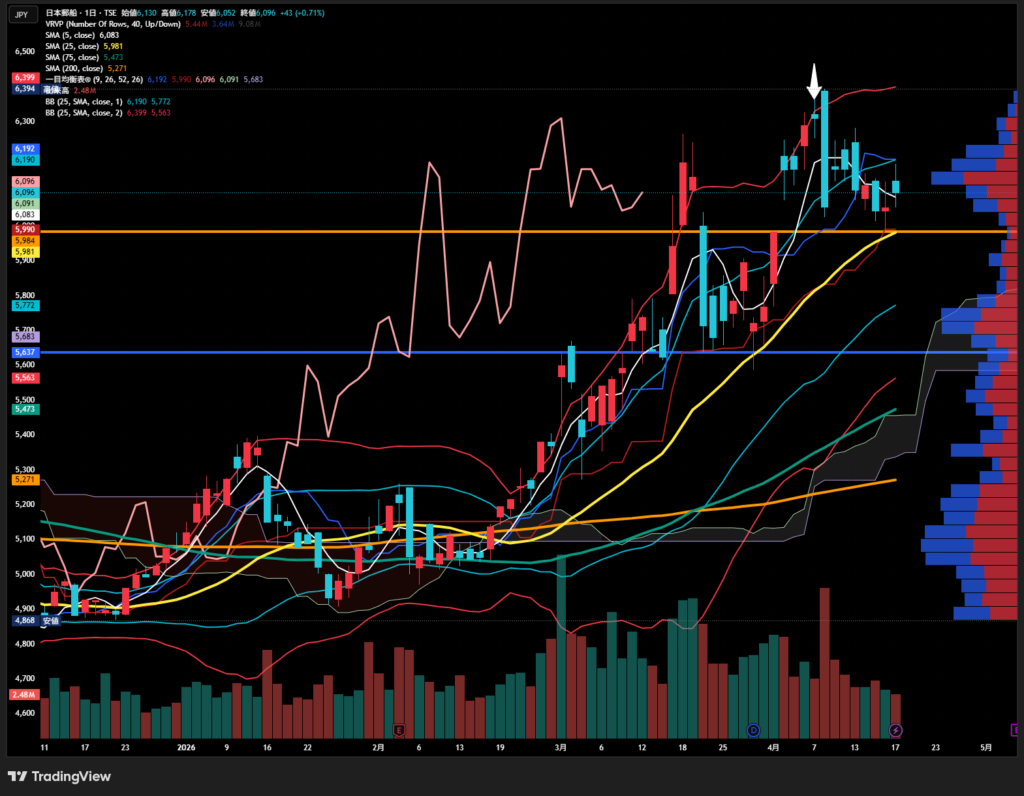The height and width of the screenshot is (796, 1024).
Task: Click the red earnings E marker icon
Action: 400,729
